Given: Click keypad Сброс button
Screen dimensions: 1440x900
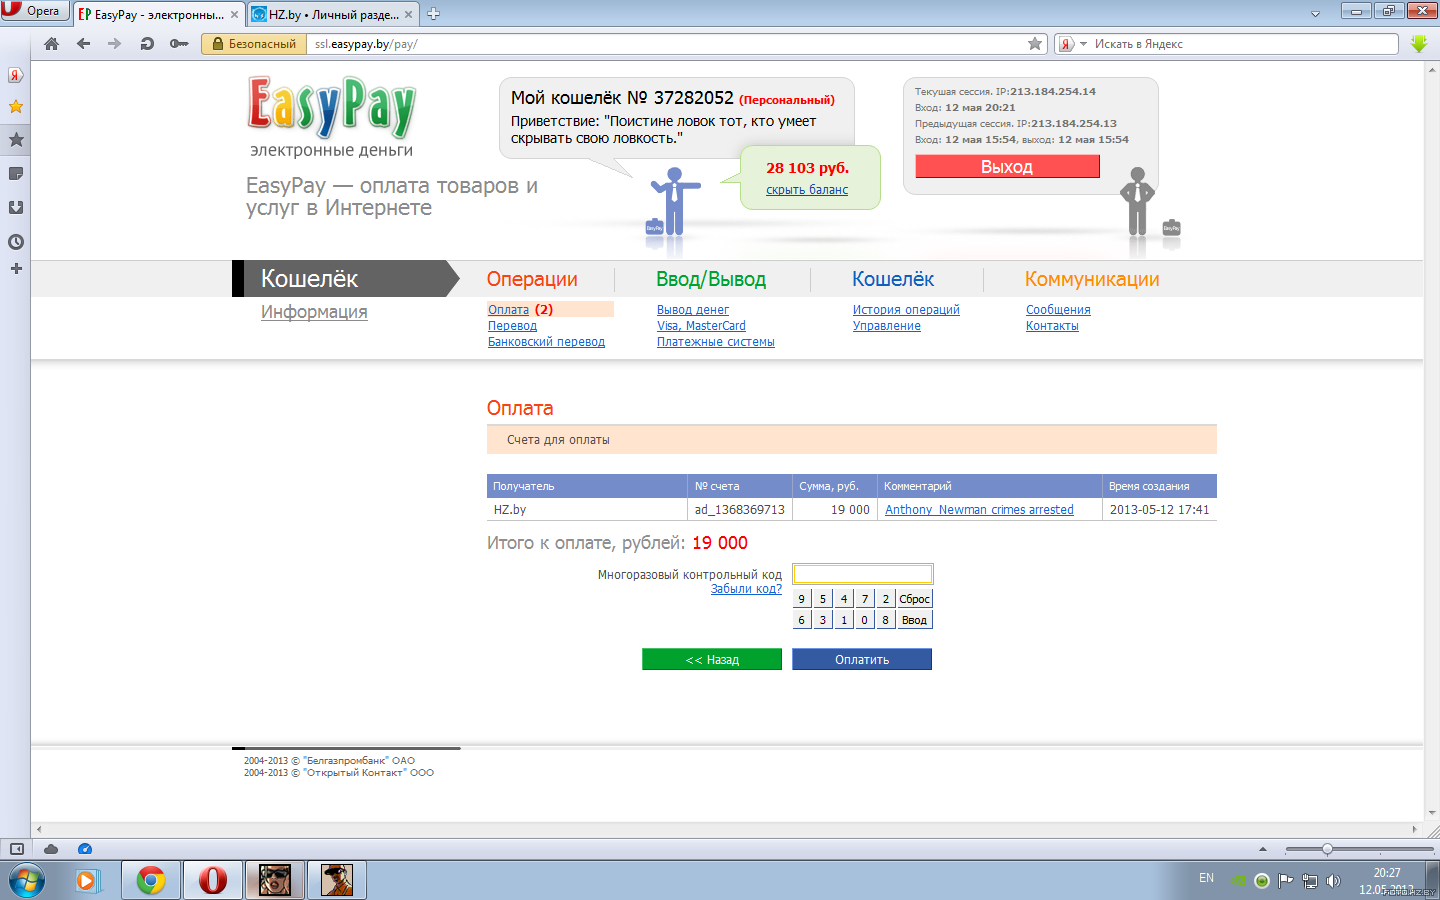Looking at the screenshot, I should [915, 599].
